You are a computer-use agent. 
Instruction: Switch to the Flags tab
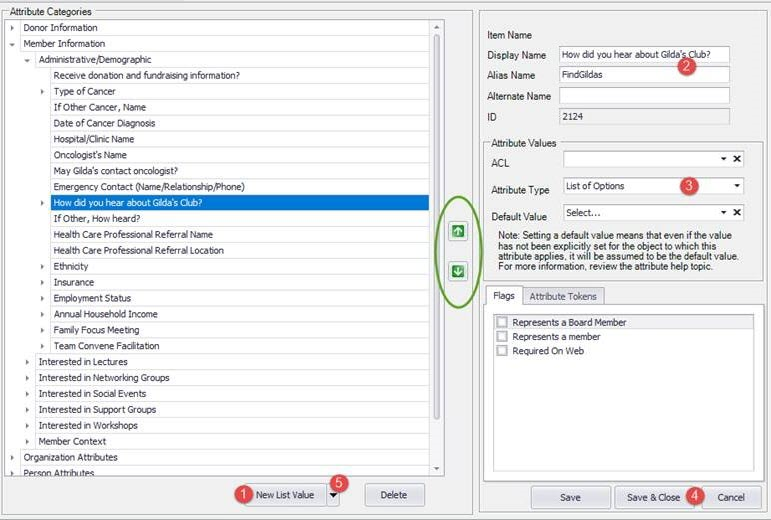click(x=504, y=296)
